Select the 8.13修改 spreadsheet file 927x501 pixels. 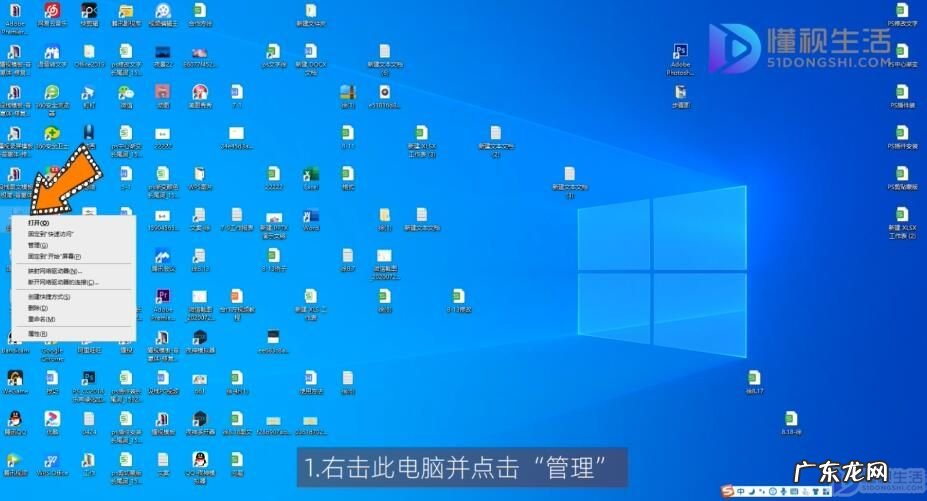click(458, 296)
